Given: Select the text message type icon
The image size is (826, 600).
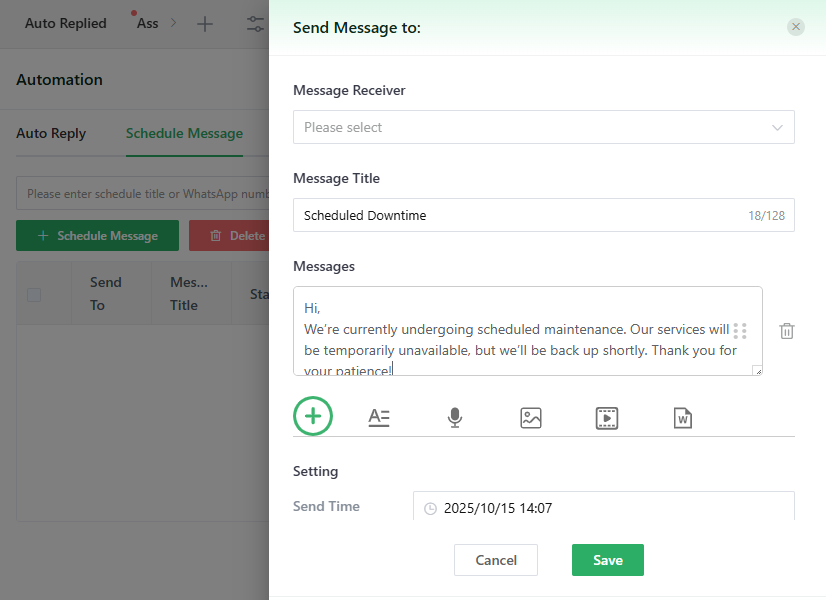Looking at the screenshot, I should [x=379, y=418].
